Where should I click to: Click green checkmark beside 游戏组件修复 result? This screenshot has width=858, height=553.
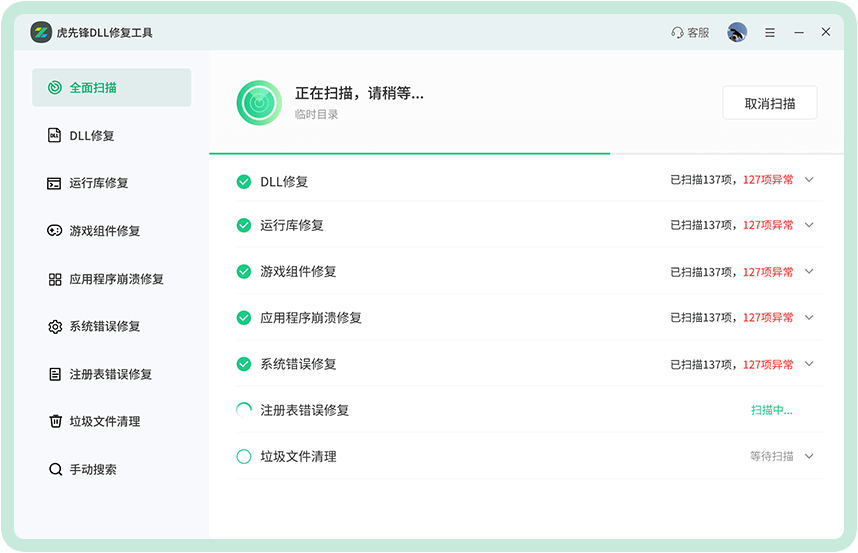click(x=243, y=271)
